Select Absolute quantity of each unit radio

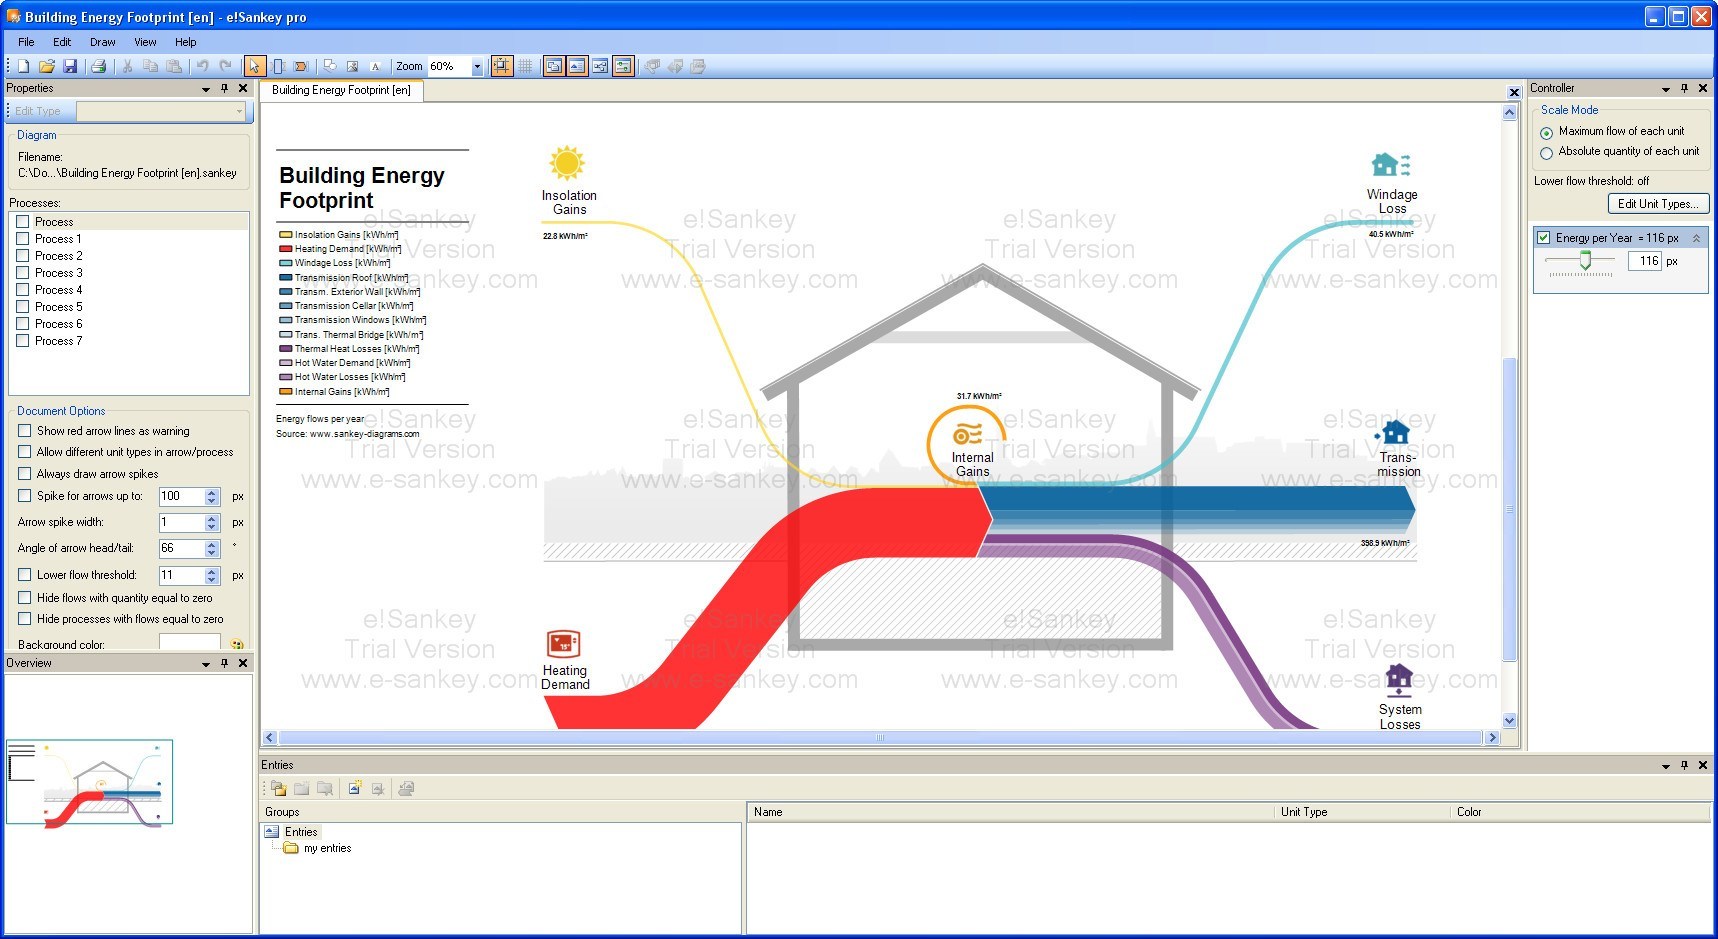tap(1547, 153)
